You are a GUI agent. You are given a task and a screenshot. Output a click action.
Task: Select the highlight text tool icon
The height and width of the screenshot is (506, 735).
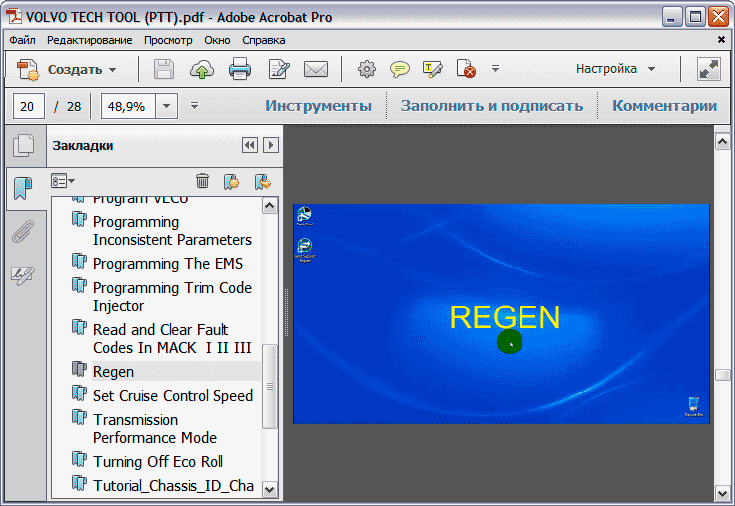pos(432,70)
